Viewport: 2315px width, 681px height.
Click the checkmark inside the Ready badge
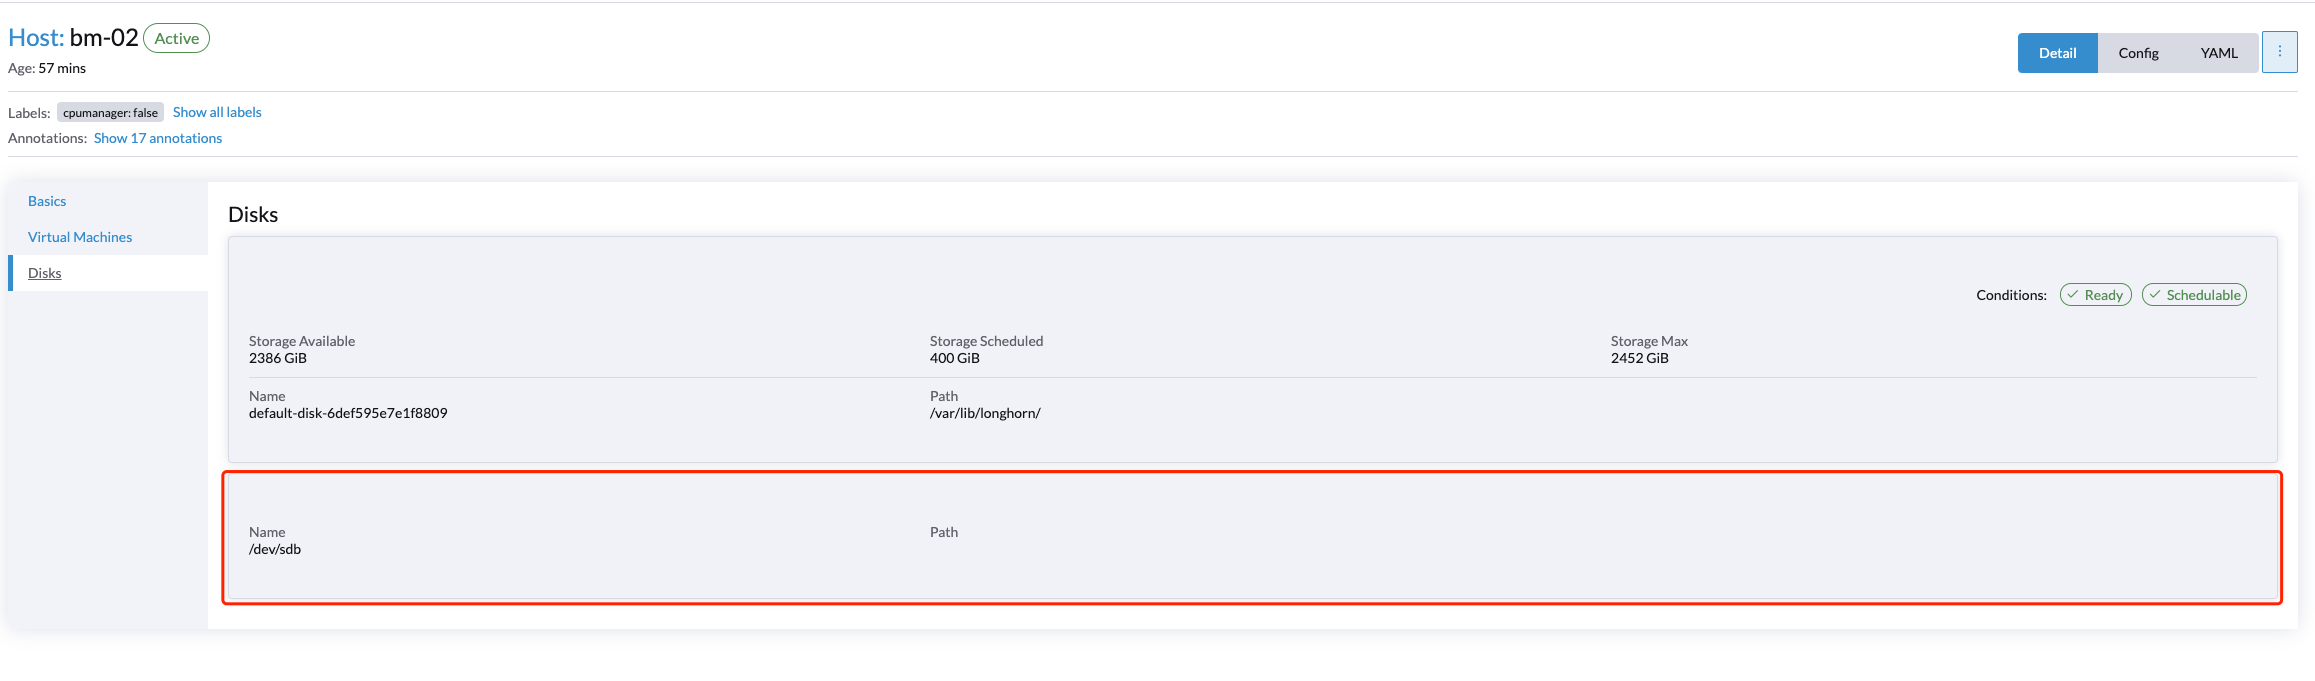click(2073, 294)
